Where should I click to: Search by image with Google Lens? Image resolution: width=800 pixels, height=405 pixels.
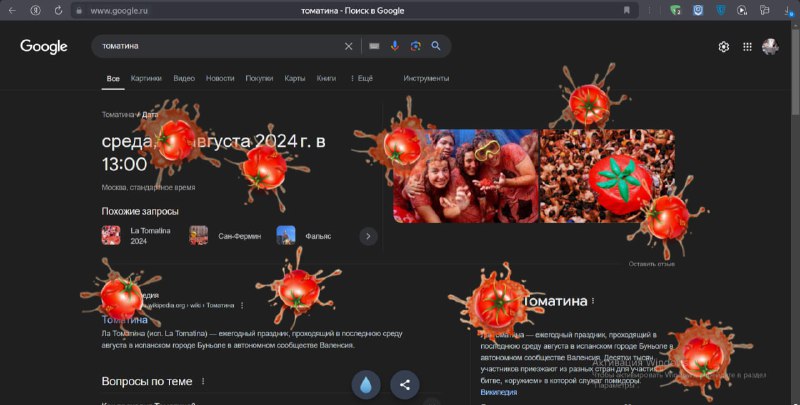coord(416,46)
